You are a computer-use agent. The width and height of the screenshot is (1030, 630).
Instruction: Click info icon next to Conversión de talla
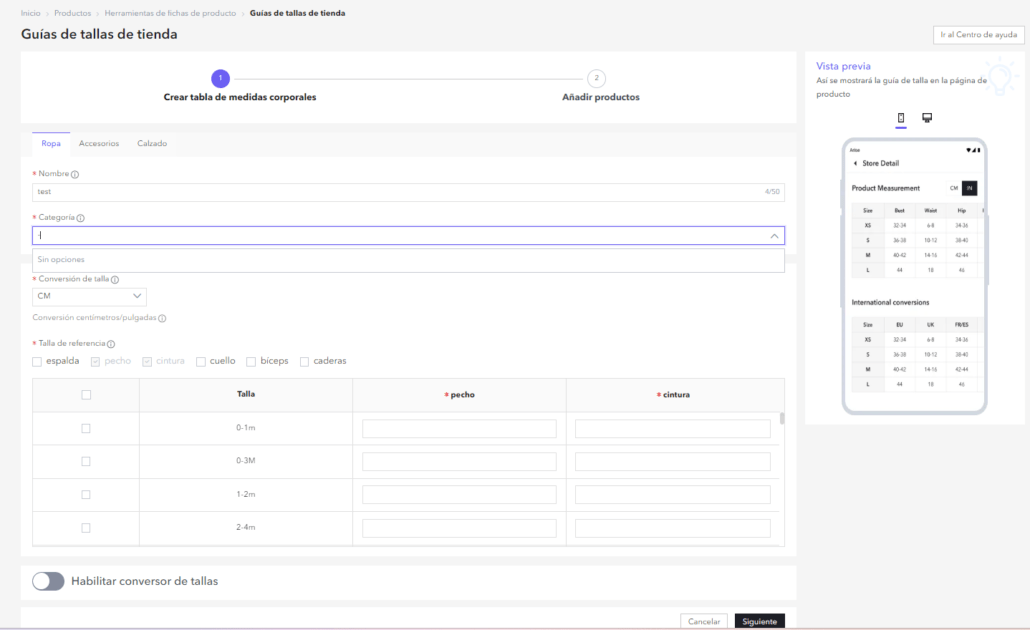pos(115,280)
